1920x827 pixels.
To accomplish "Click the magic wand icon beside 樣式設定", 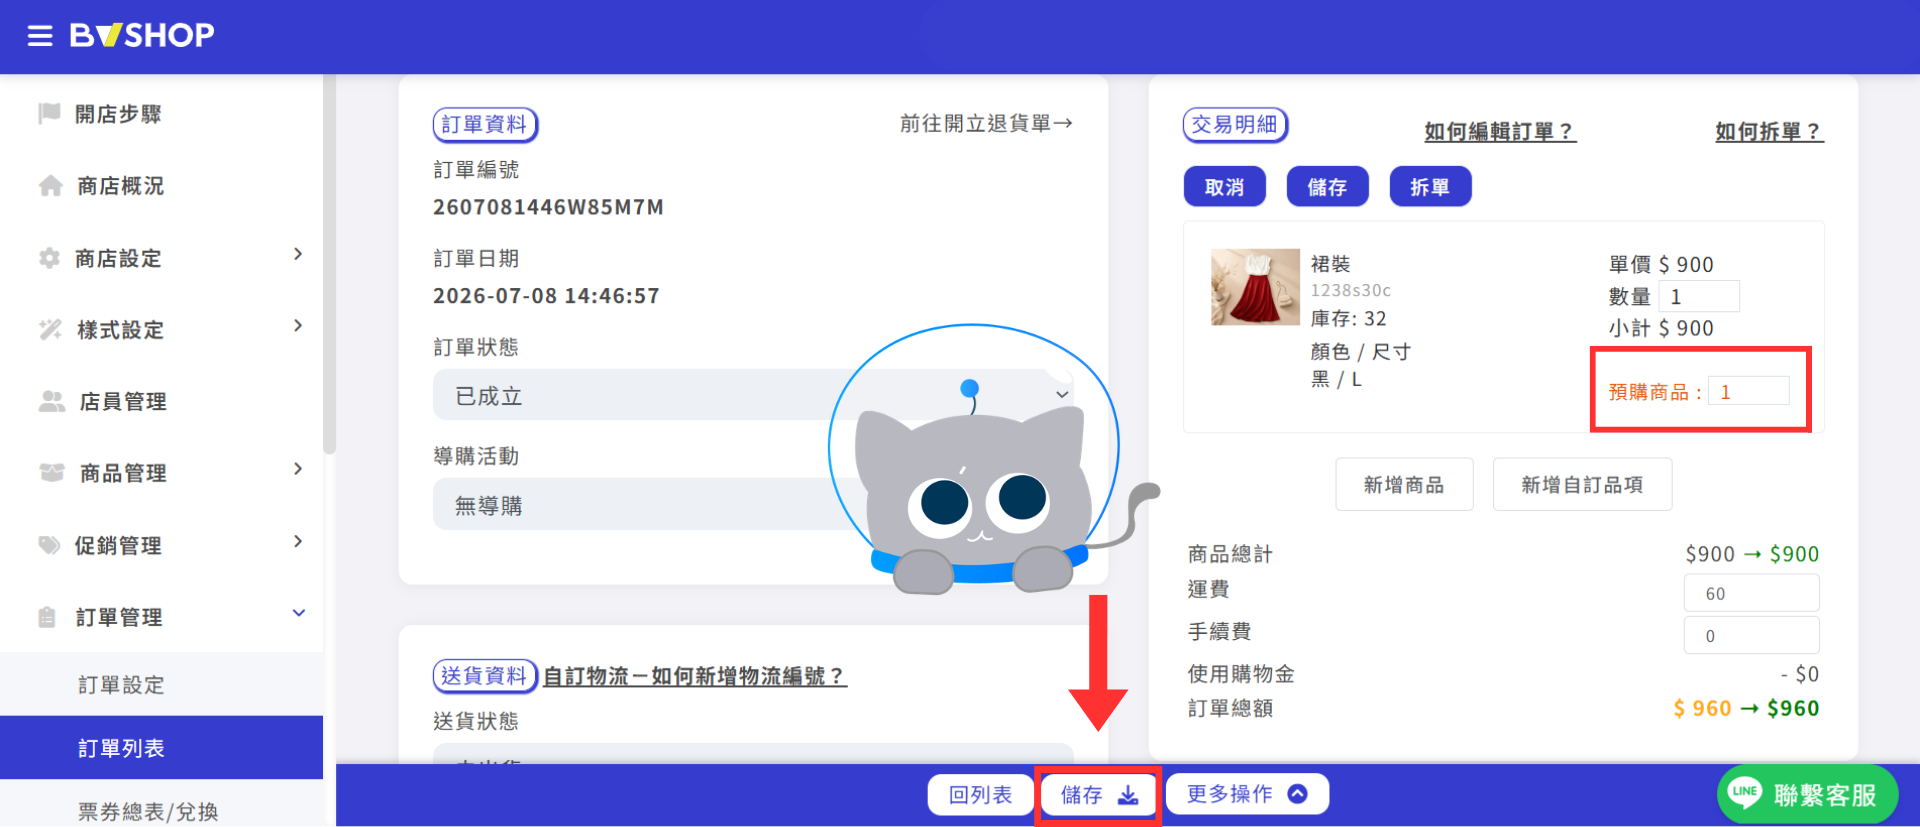I will [50, 329].
